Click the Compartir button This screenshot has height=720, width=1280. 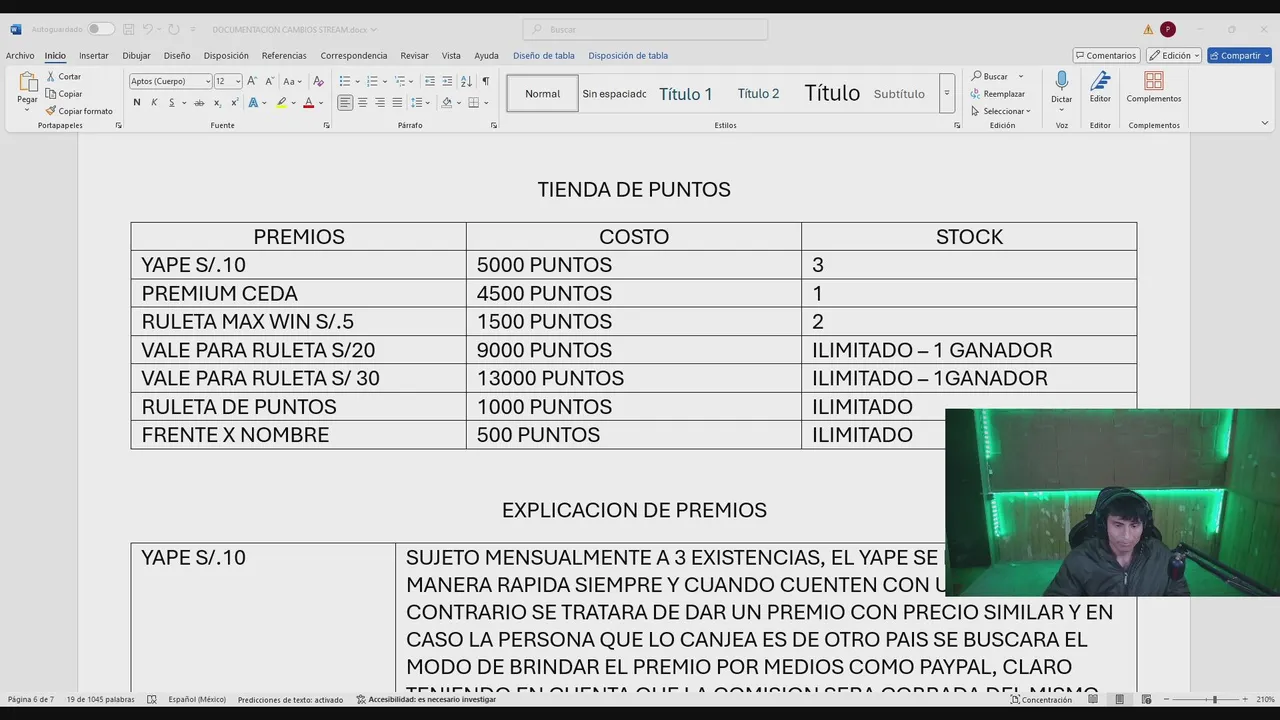(x=1239, y=55)
